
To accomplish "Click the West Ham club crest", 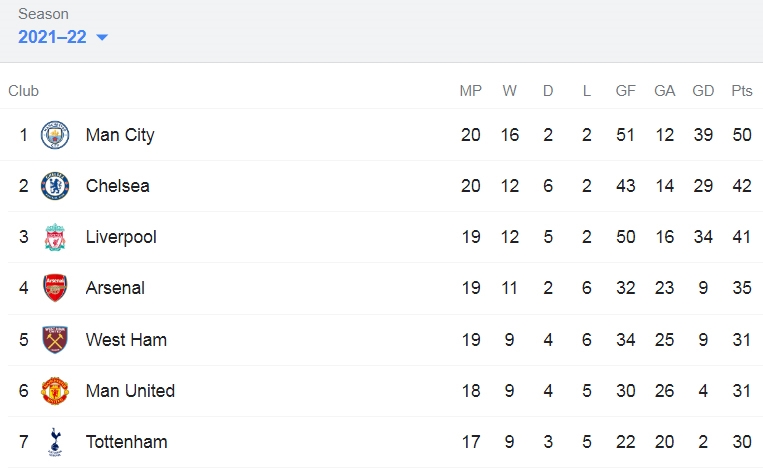I will click(54, 340).
